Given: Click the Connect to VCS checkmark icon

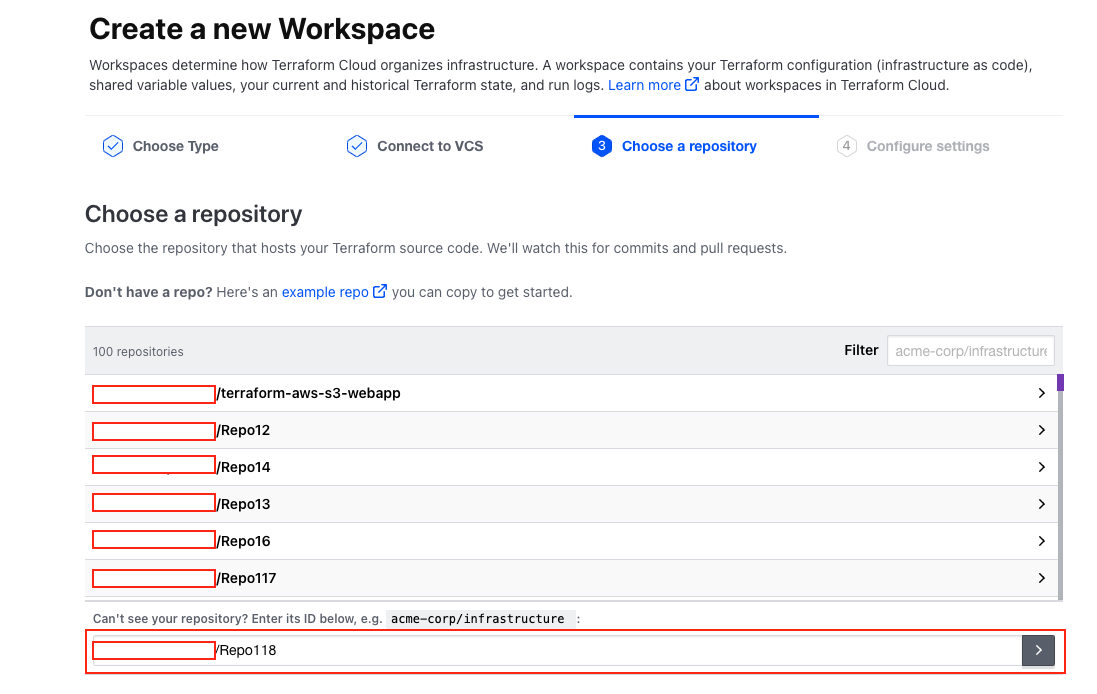Looking at the screenshot, I should tap(357, 146).
